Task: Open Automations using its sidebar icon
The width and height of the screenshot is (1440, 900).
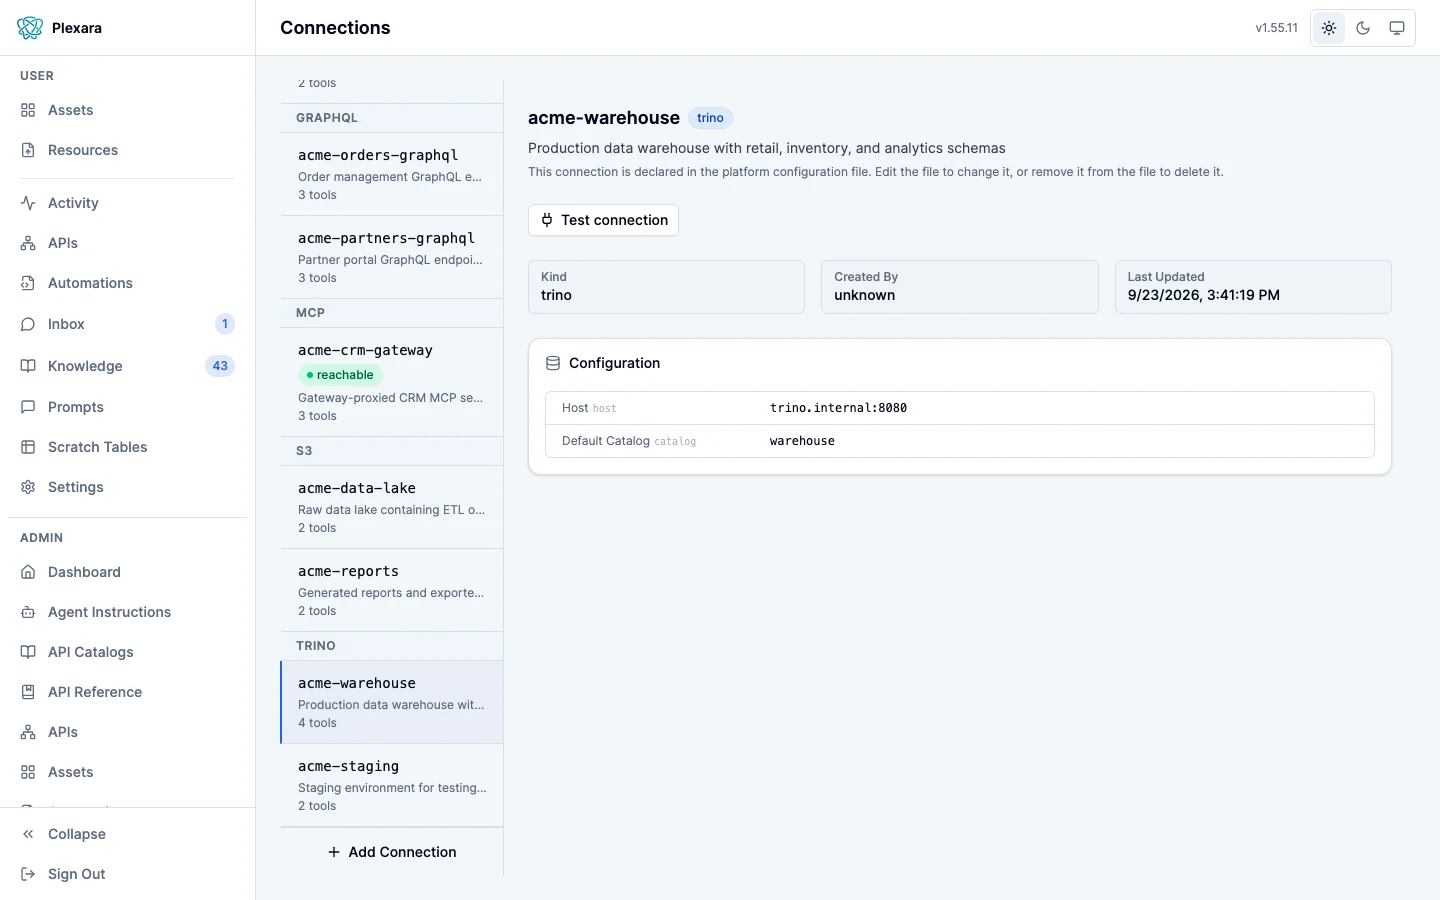Action: tap(28, 283)
